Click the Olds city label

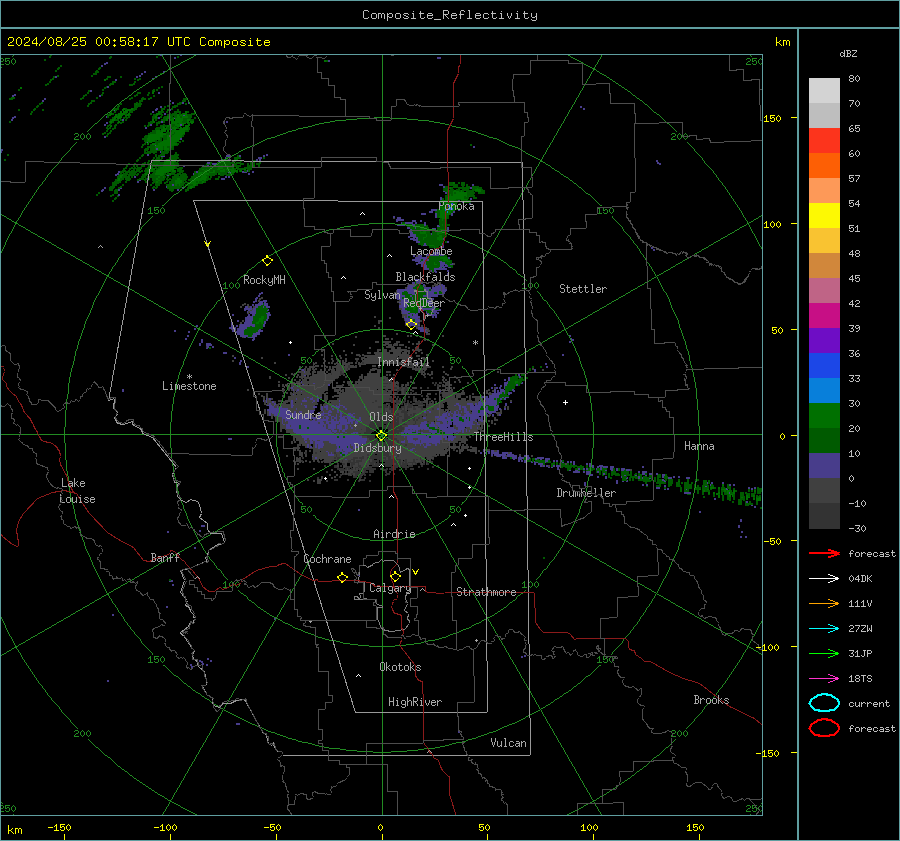click(381, 417)
